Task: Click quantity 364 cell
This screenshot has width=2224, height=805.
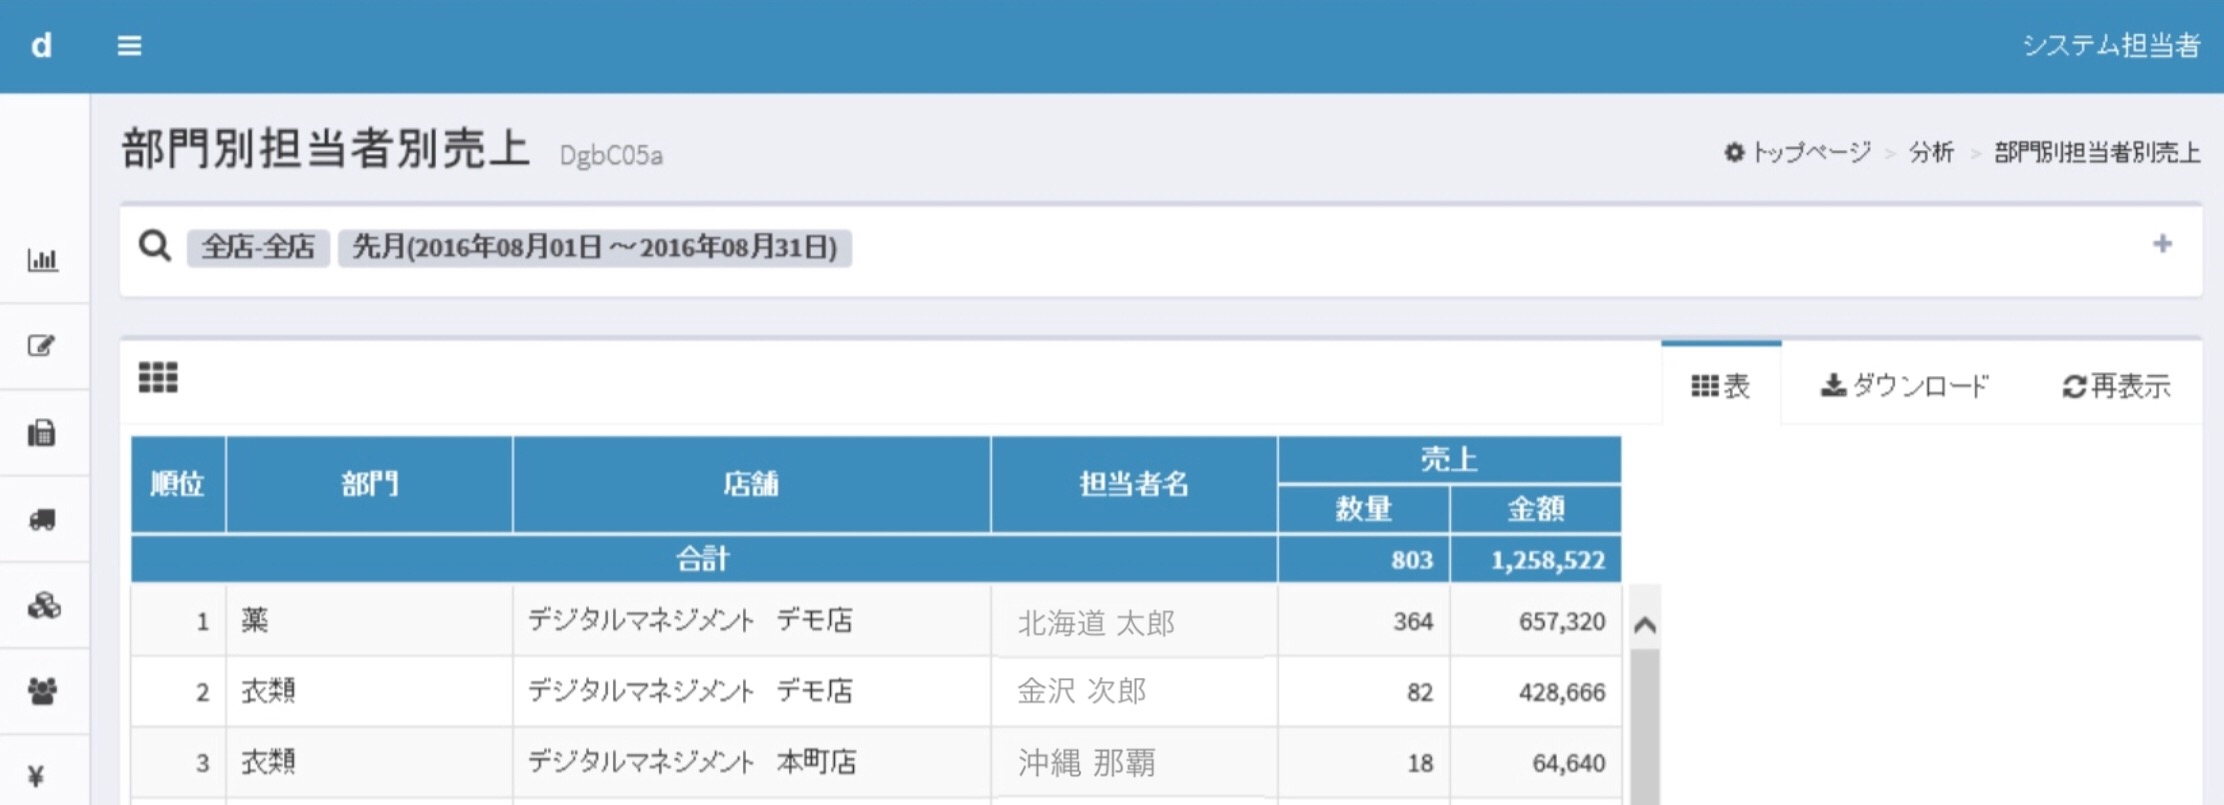Action: [x=1364, y=621]
